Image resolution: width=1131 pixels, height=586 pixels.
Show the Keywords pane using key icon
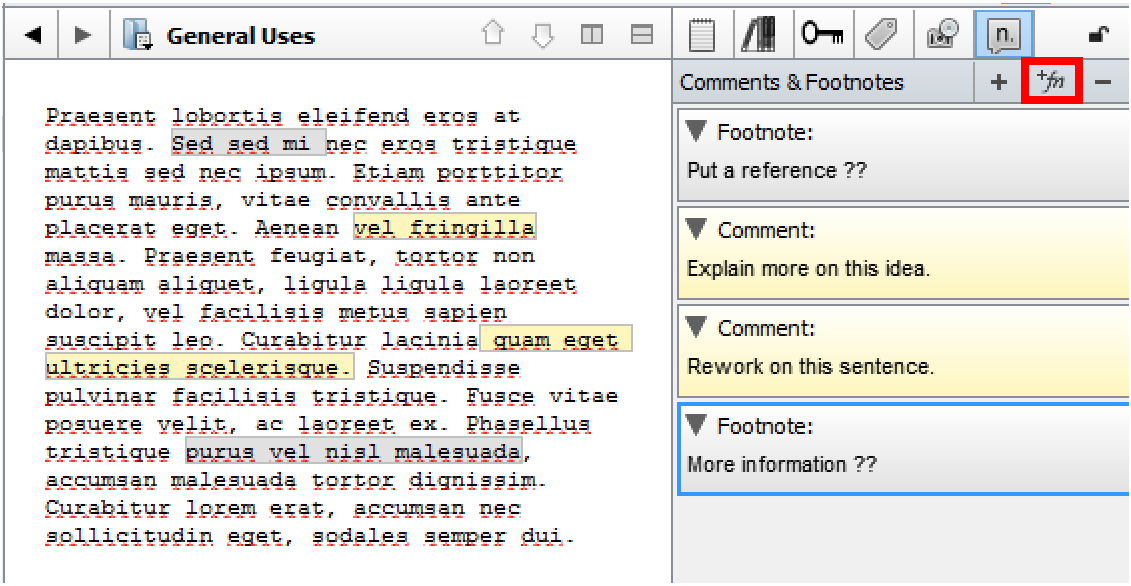tap(821, 35)
